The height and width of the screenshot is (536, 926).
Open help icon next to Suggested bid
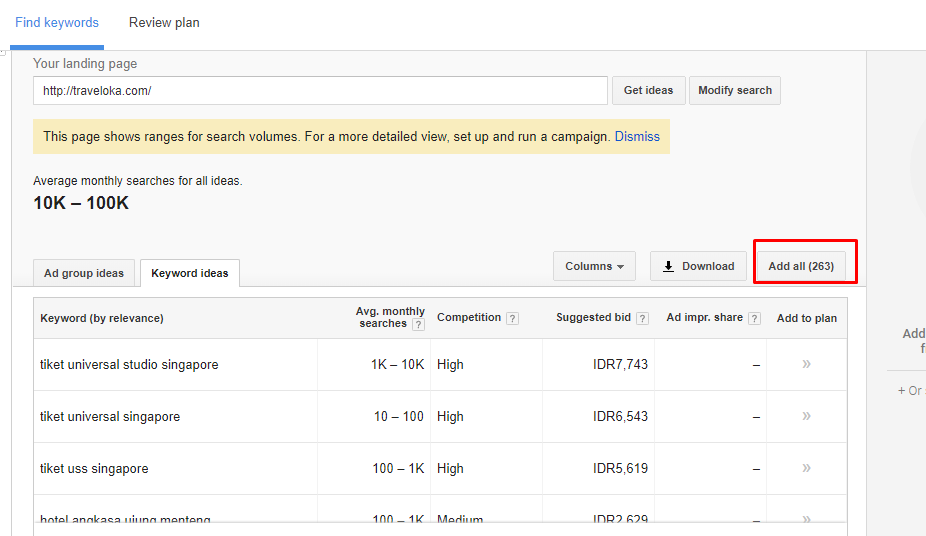[x=643, y=318]
